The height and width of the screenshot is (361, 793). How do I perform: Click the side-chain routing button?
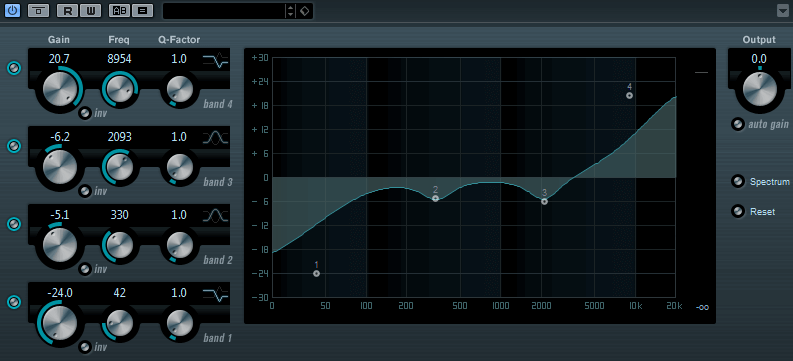(38, 10)
